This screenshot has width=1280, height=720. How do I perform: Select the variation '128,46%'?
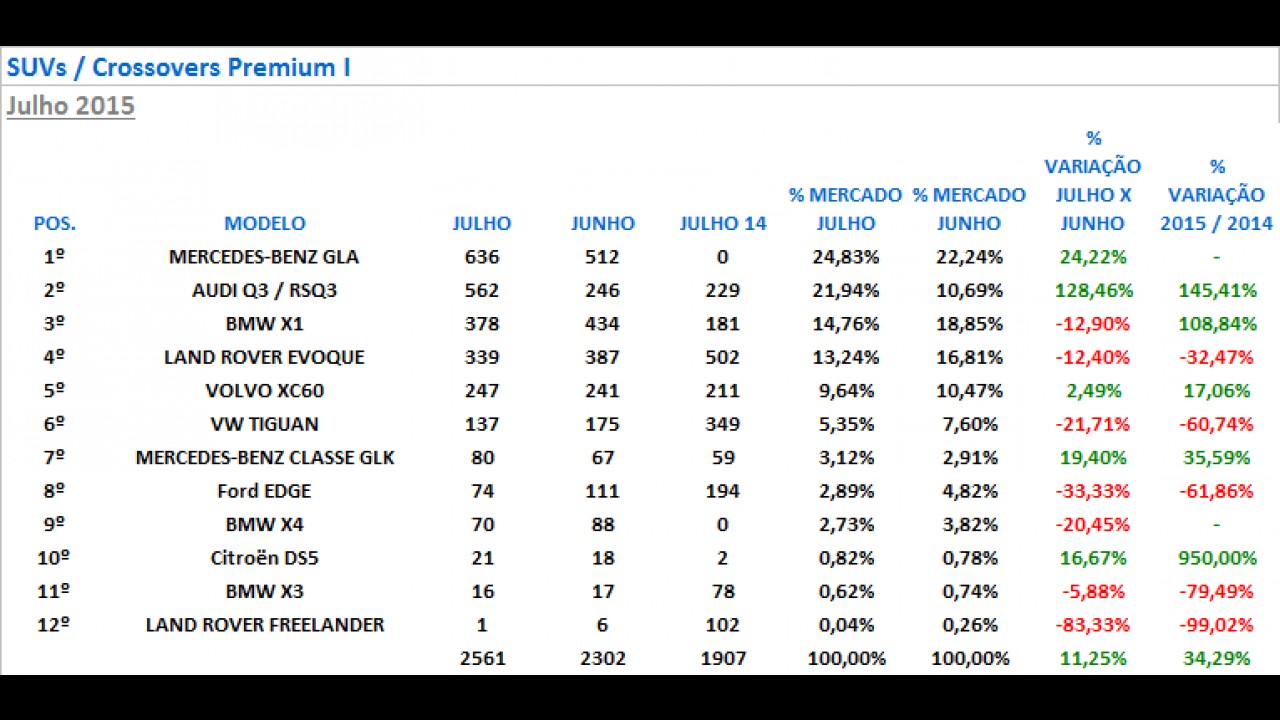pyautogui.click(x=1094, y=291)
